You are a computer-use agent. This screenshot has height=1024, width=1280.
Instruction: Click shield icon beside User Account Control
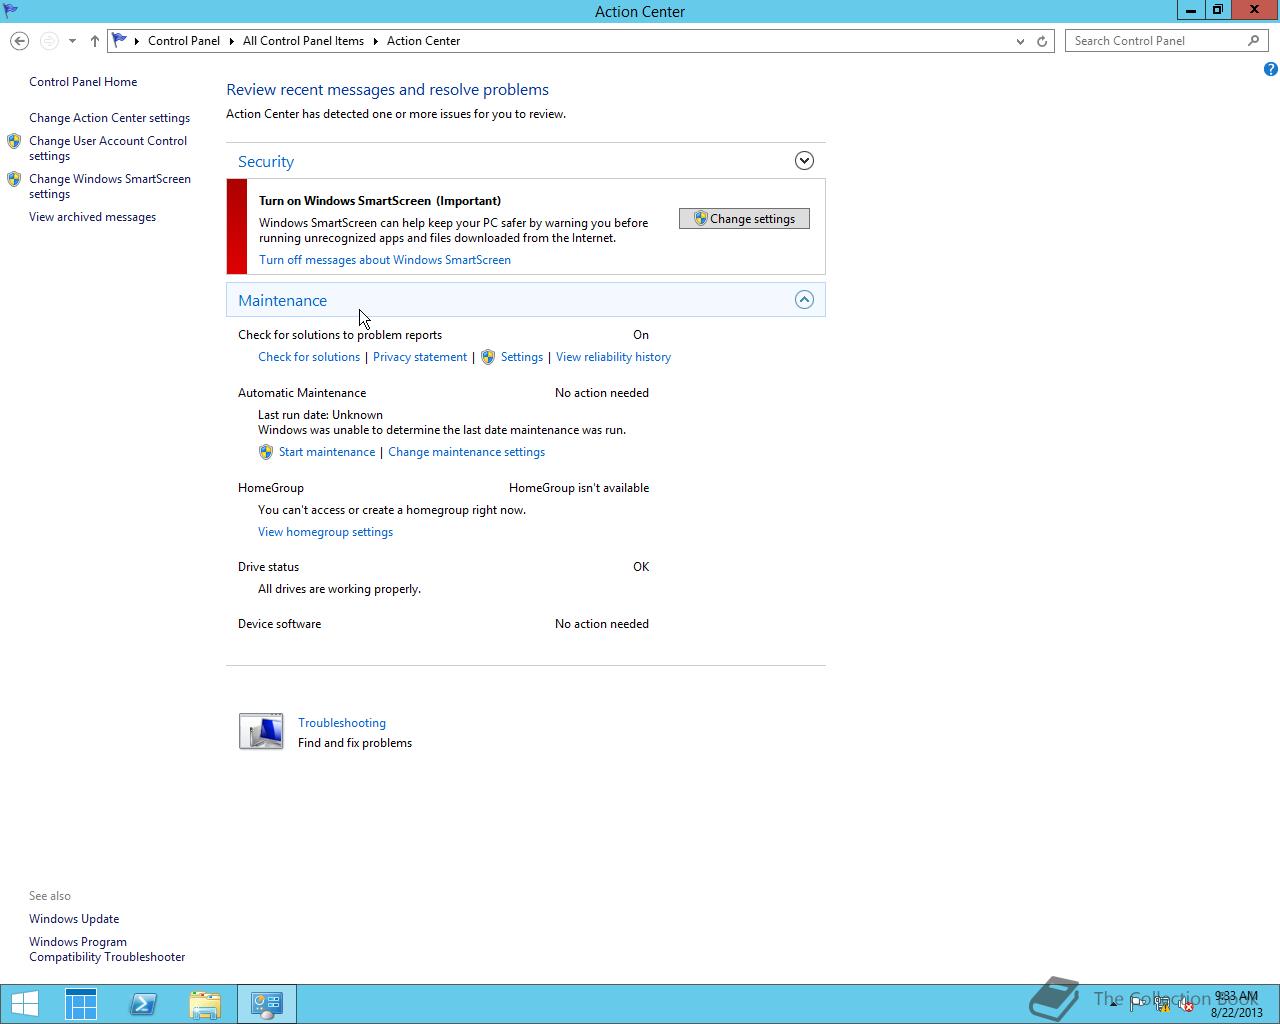(x=14, y=141)
